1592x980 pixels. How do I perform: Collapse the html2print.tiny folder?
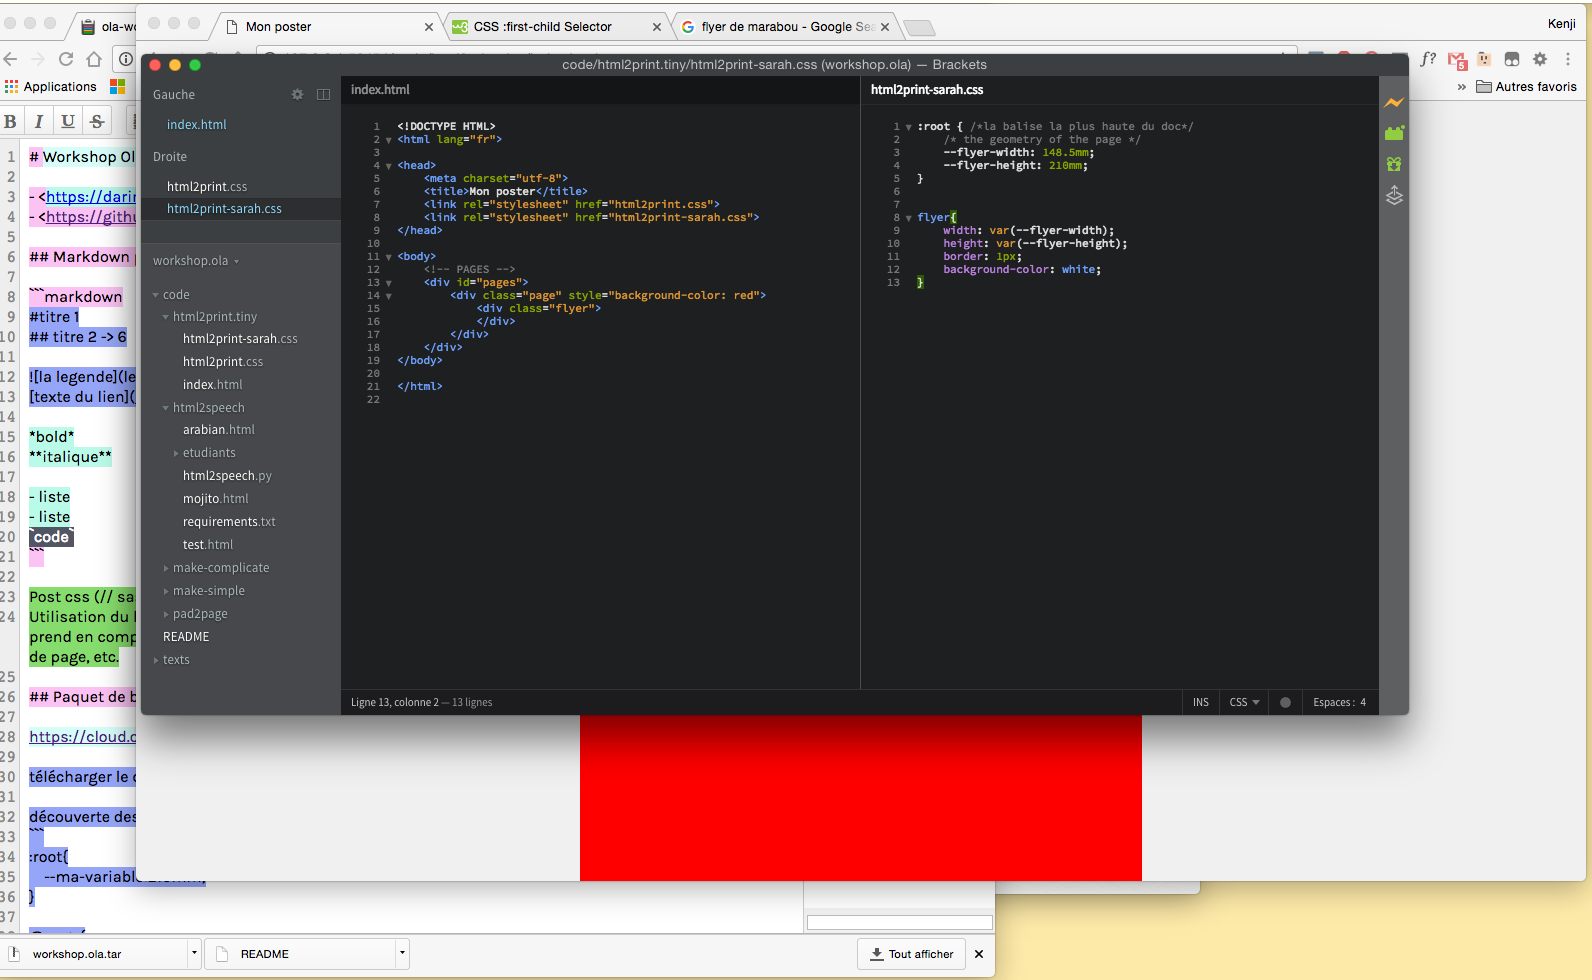[166, 317]
